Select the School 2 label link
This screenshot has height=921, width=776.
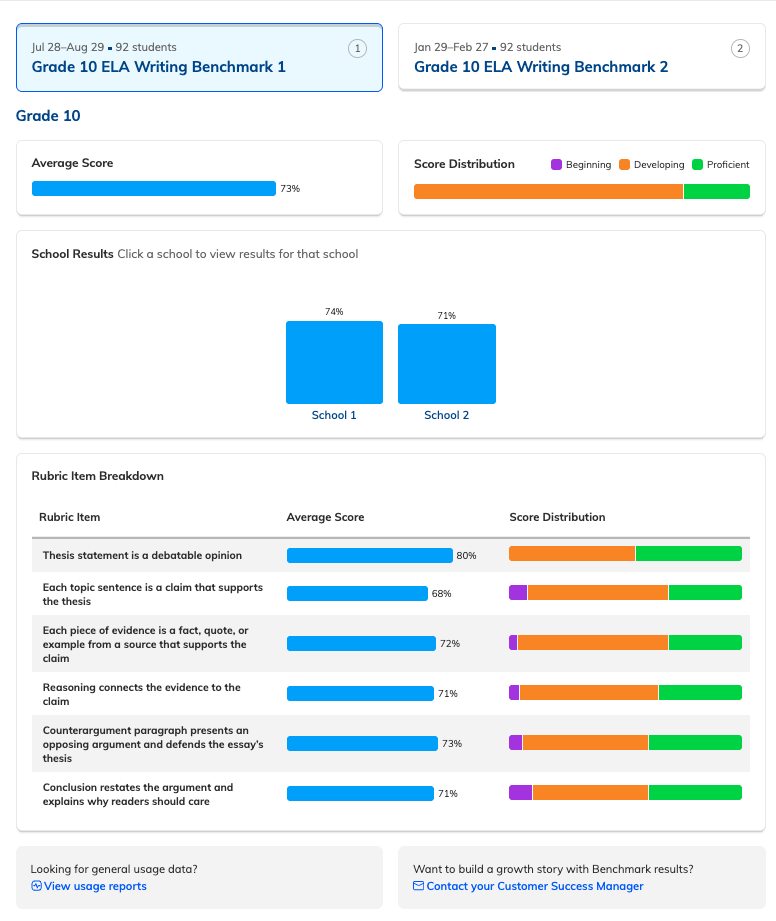pyautogui.click(x=446, y=415)
